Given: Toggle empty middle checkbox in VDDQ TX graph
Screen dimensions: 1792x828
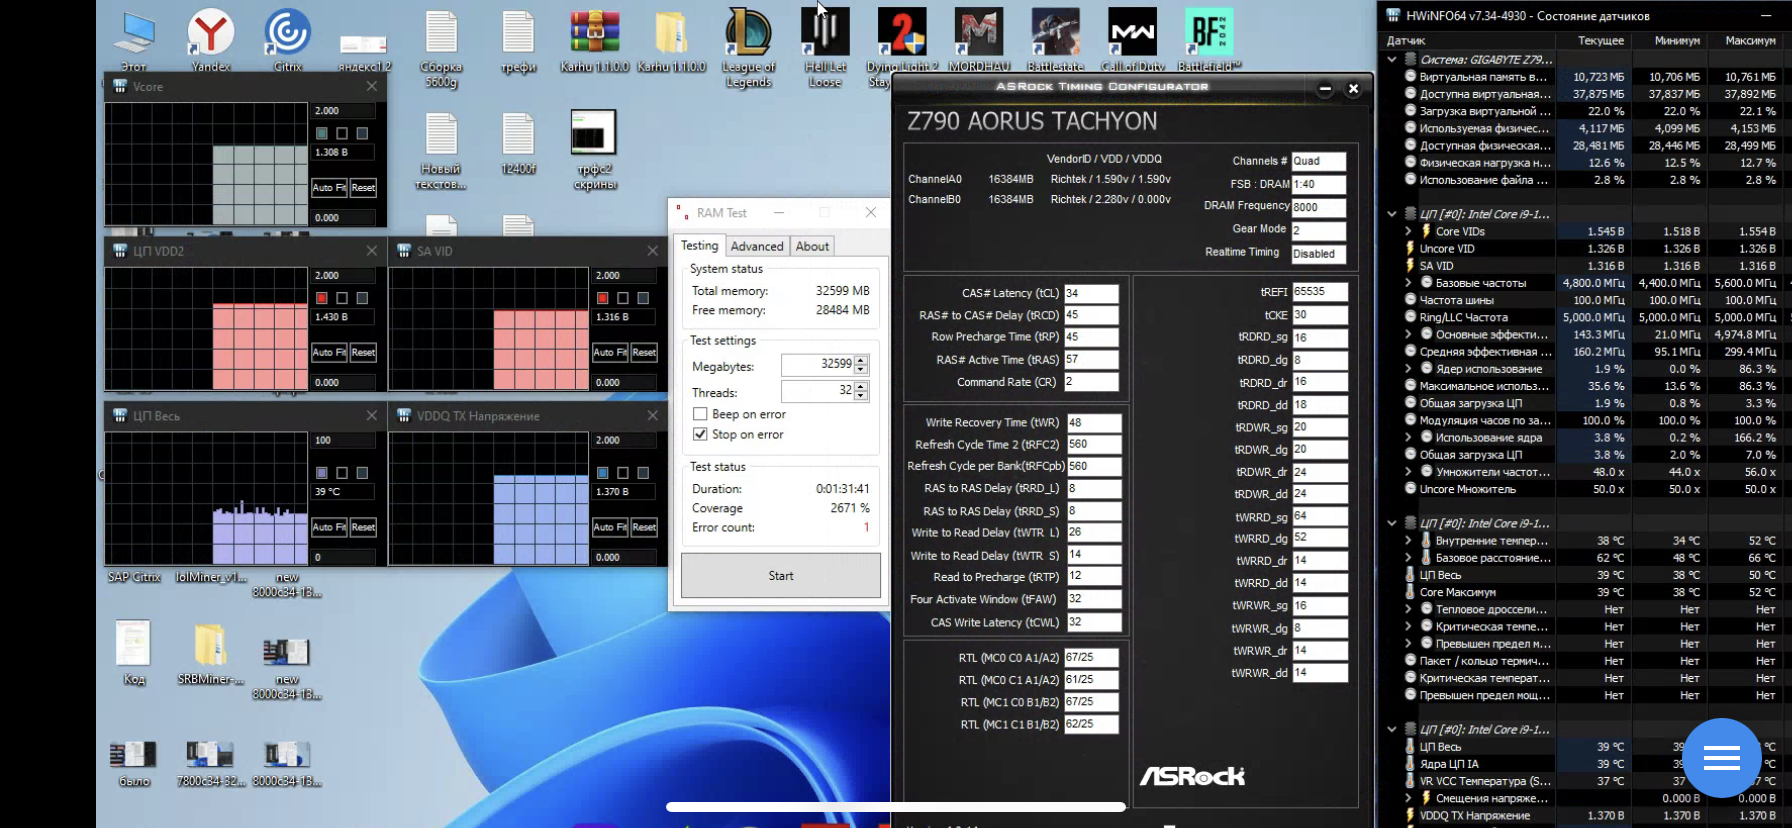Looking at the screenshot, I should coord(623,472).
